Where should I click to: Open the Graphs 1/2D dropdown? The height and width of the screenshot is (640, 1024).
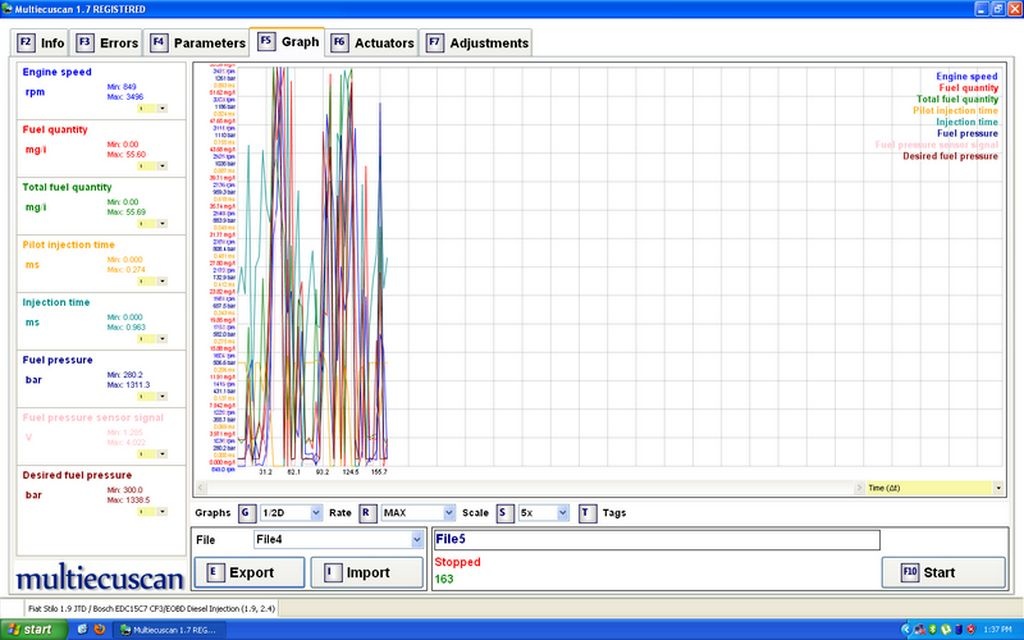pos(291,513)
